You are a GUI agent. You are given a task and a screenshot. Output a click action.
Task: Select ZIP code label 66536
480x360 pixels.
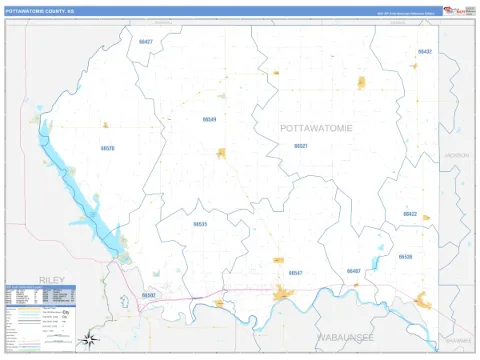(x=406, y=257)
